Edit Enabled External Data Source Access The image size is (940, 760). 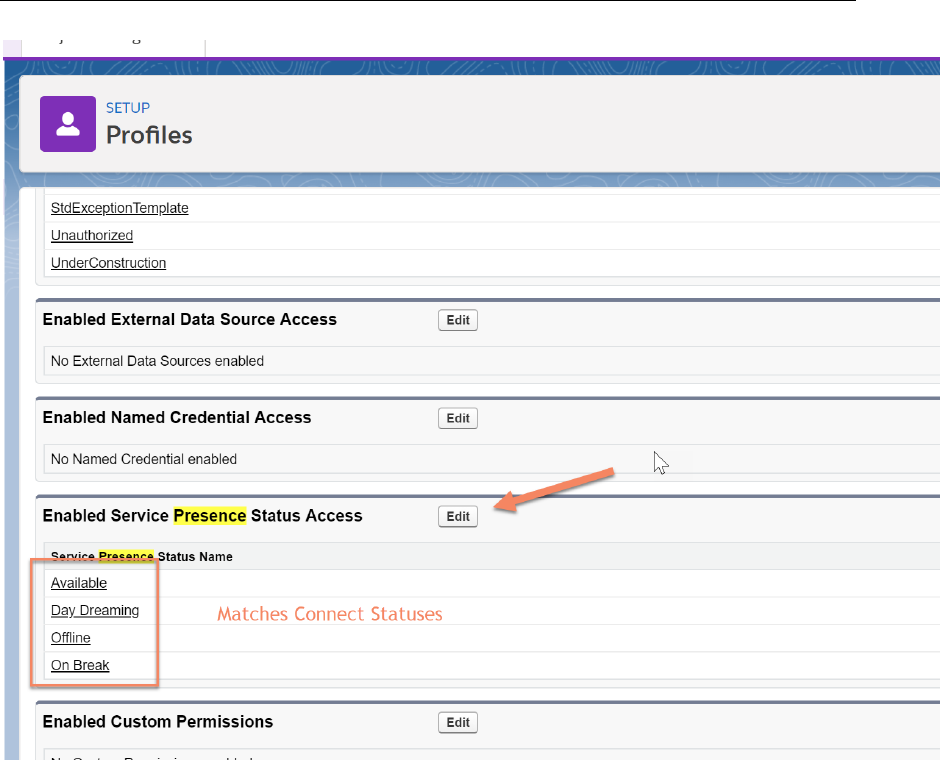(458, 321)
